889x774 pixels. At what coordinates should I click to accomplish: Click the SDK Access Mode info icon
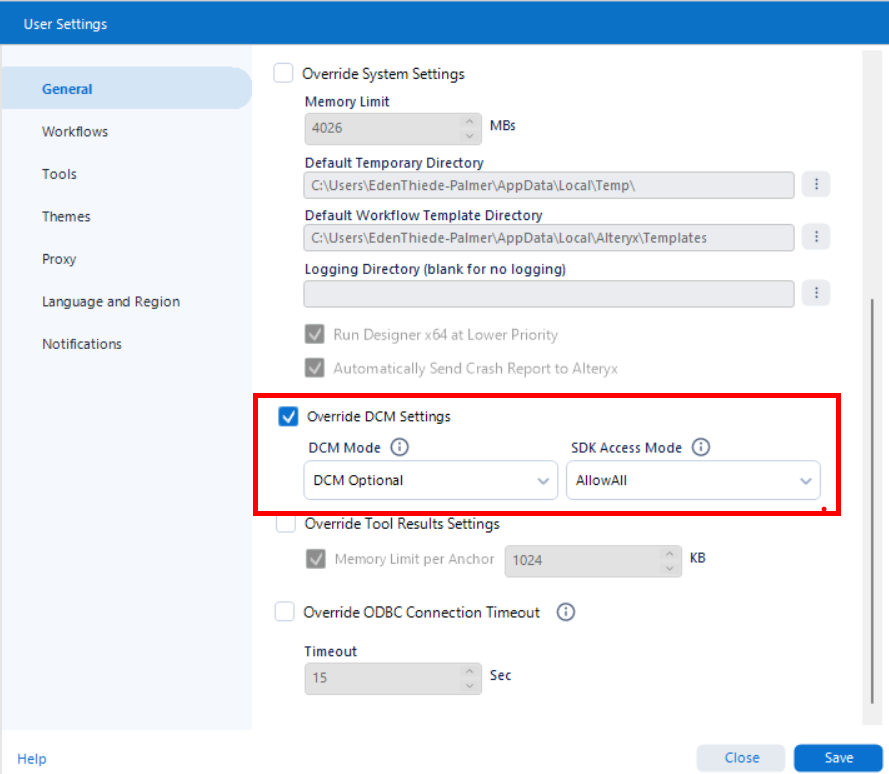pyautogui.click(x=701, y=447)
